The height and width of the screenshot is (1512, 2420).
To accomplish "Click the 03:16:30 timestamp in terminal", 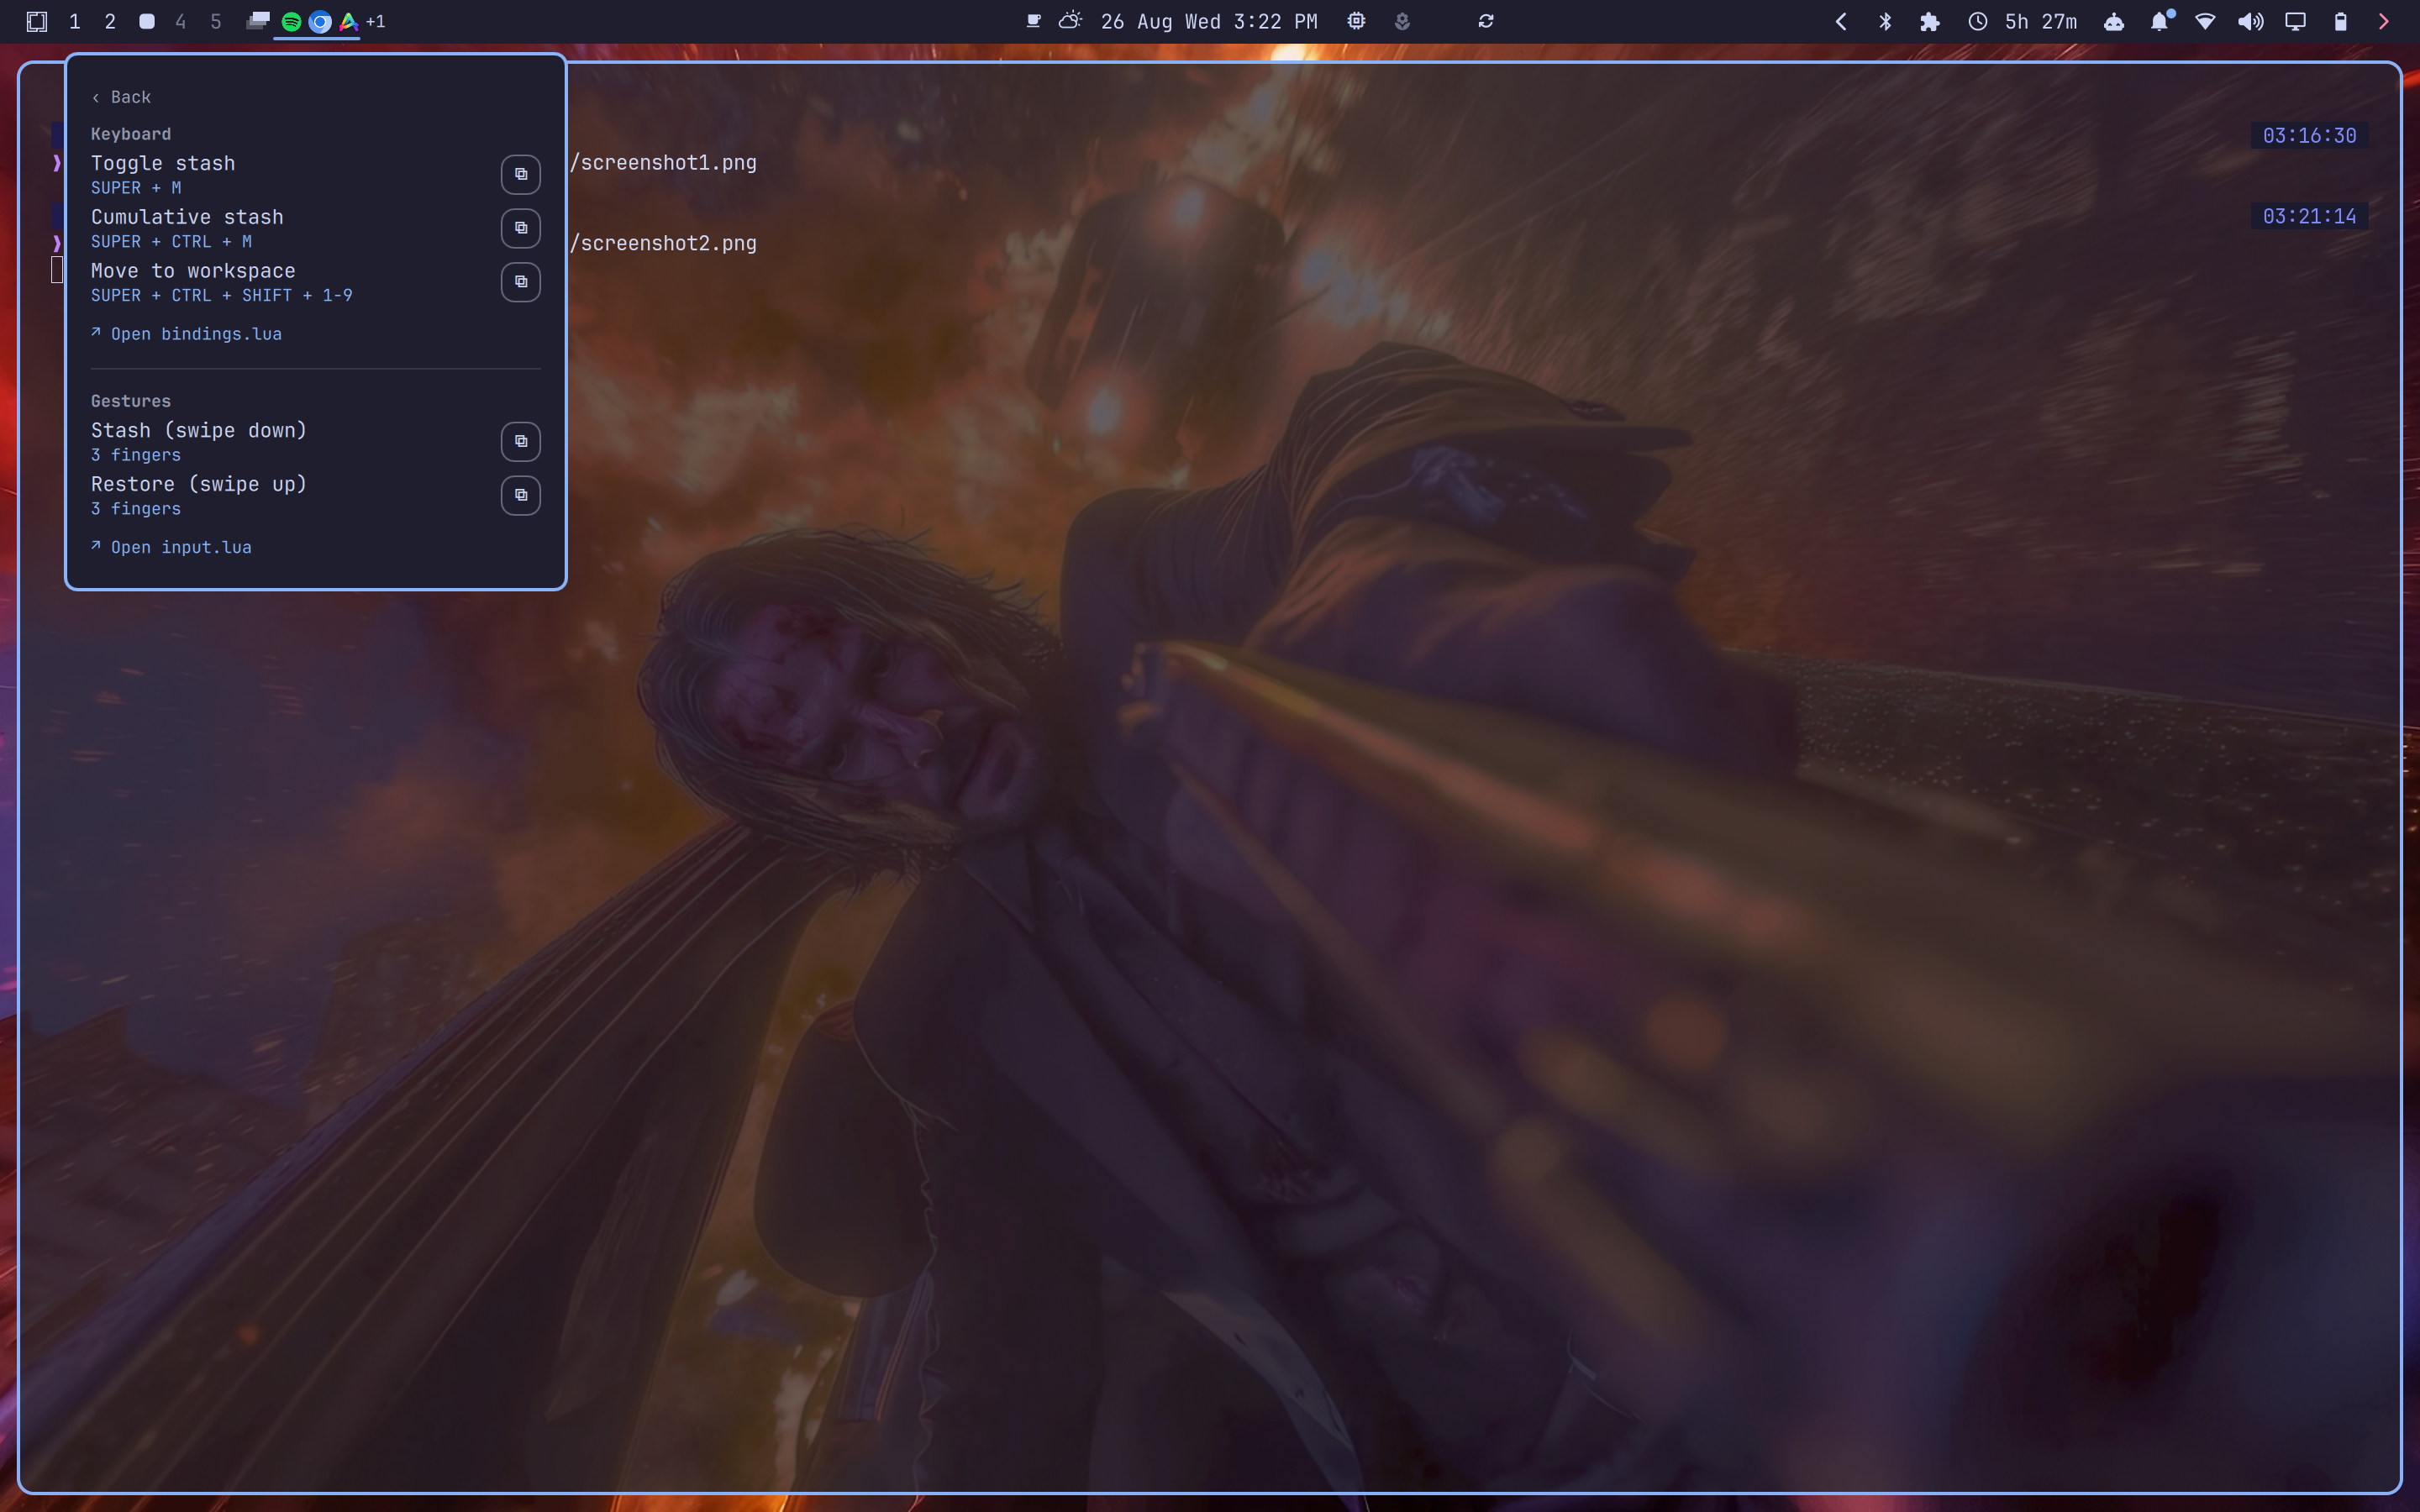I will [2309, 135].
